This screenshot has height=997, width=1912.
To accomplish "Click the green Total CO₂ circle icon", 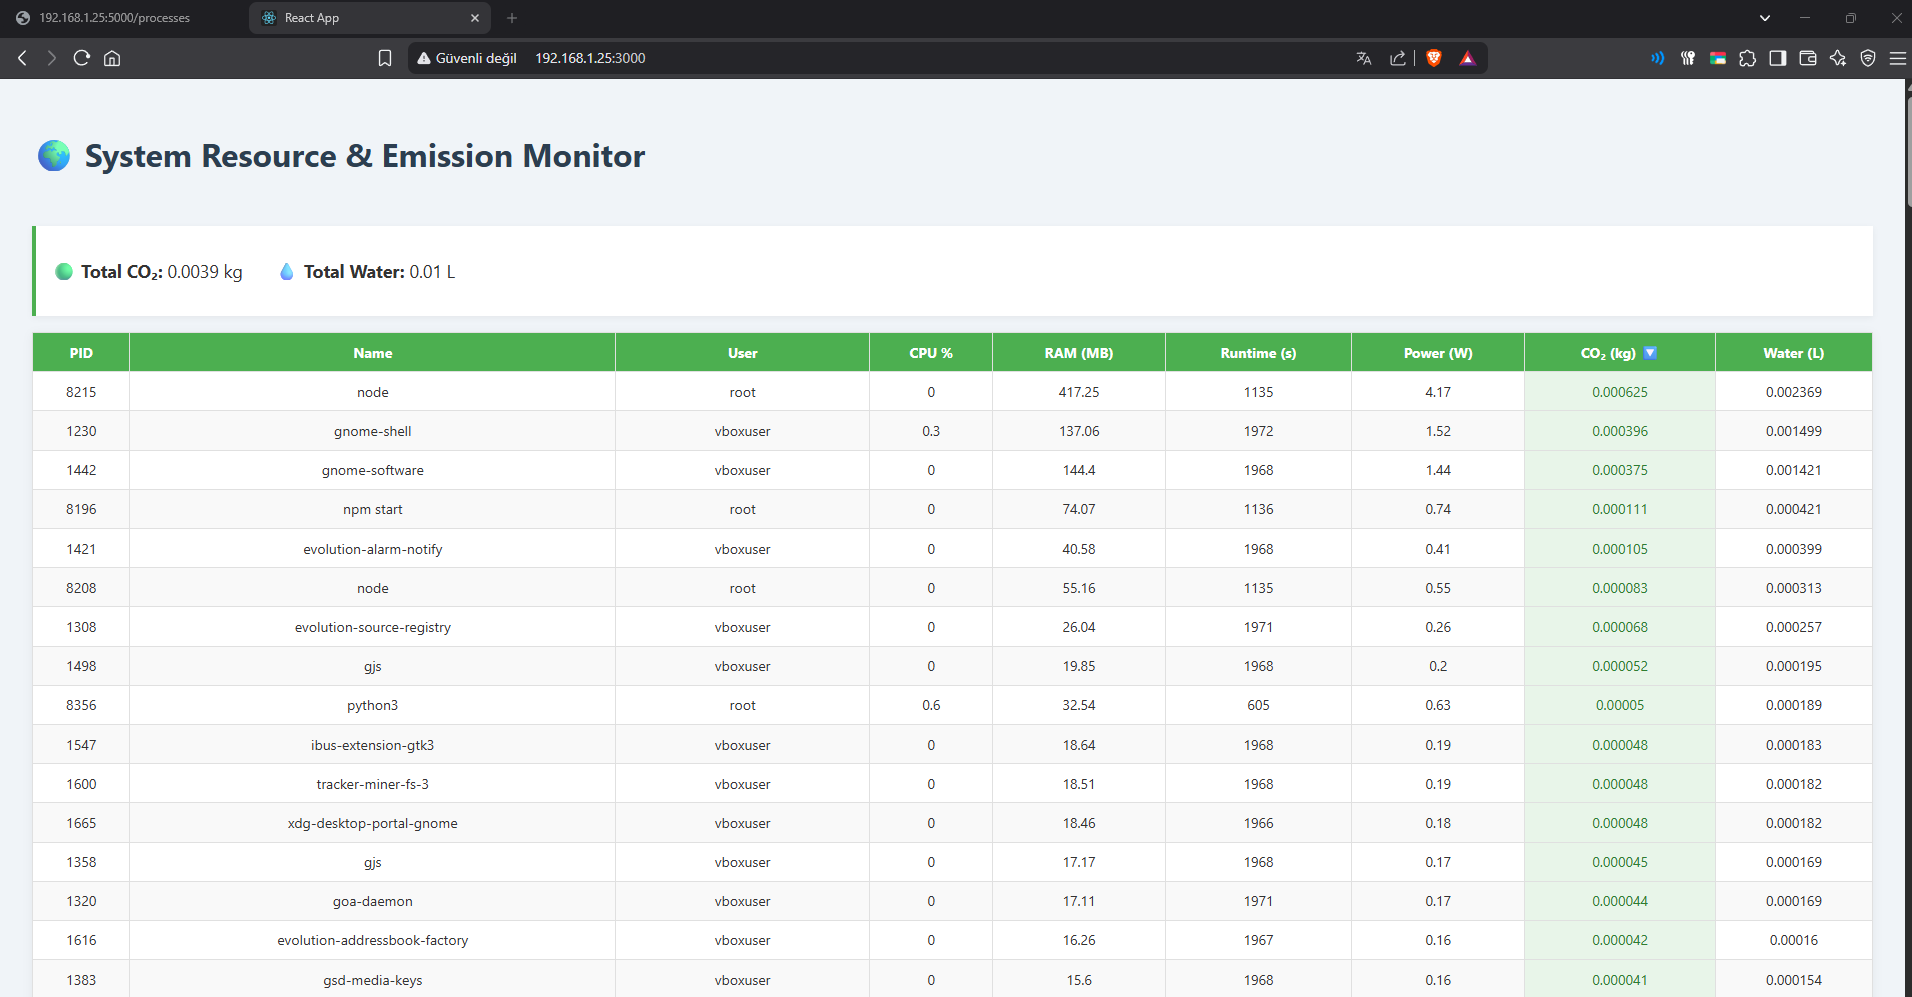I will coord(64,271).
